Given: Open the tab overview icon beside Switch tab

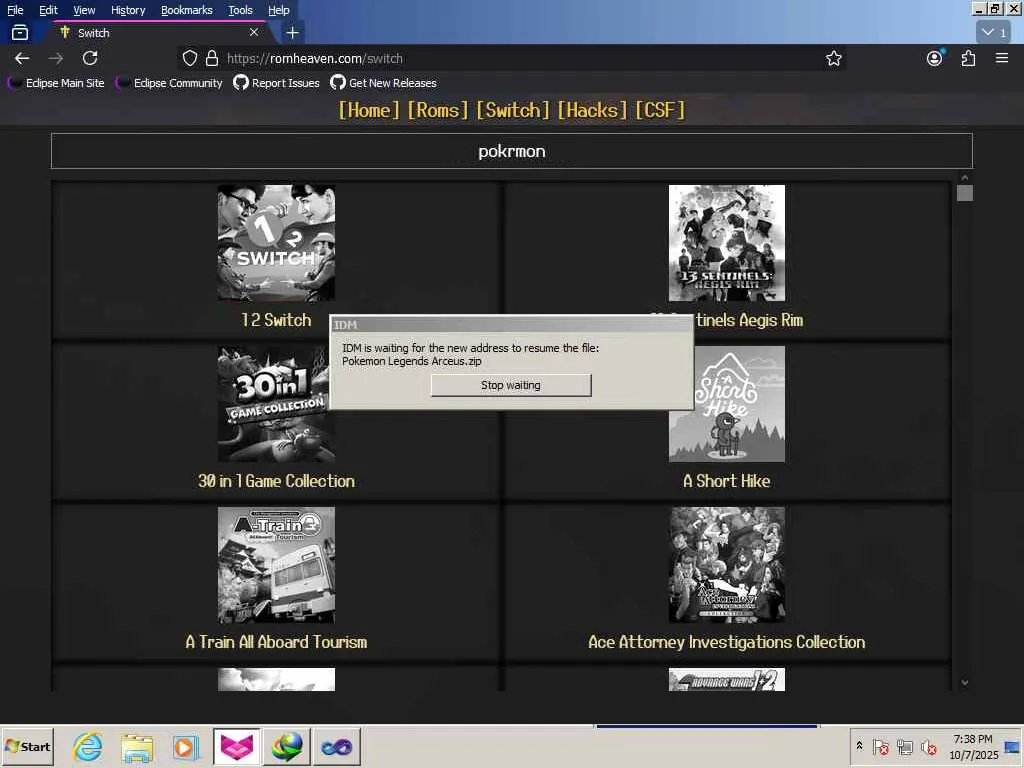Looking at the screenshot, I should (20, 32).
